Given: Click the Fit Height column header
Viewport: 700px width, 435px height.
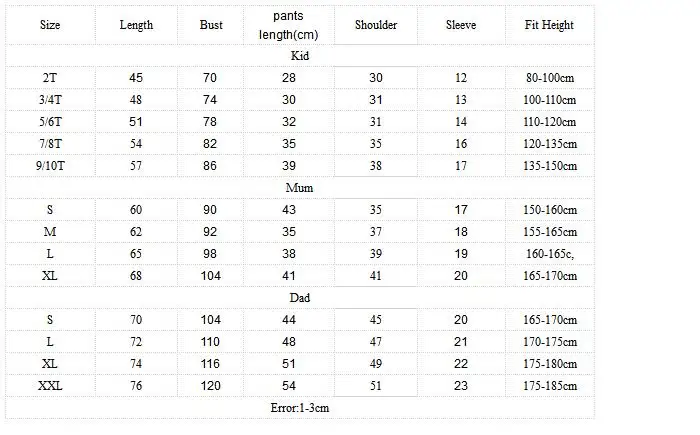Looking at the screenshot, I should [x=549, y=25].
